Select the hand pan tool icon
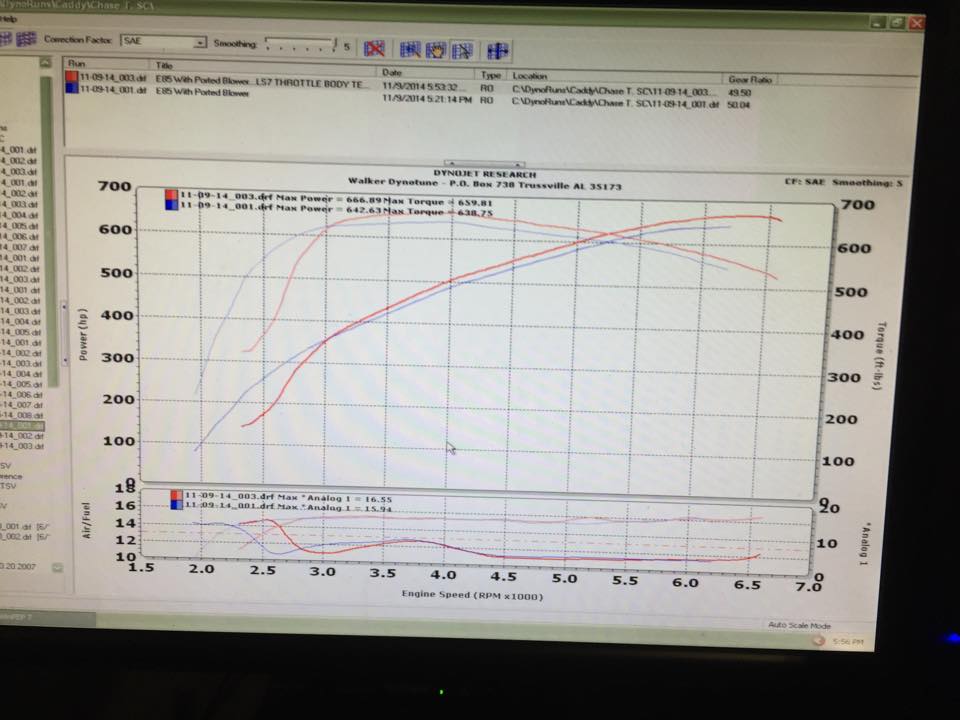The width and height of the screenshot is (960, 720). tap(436, 49)
